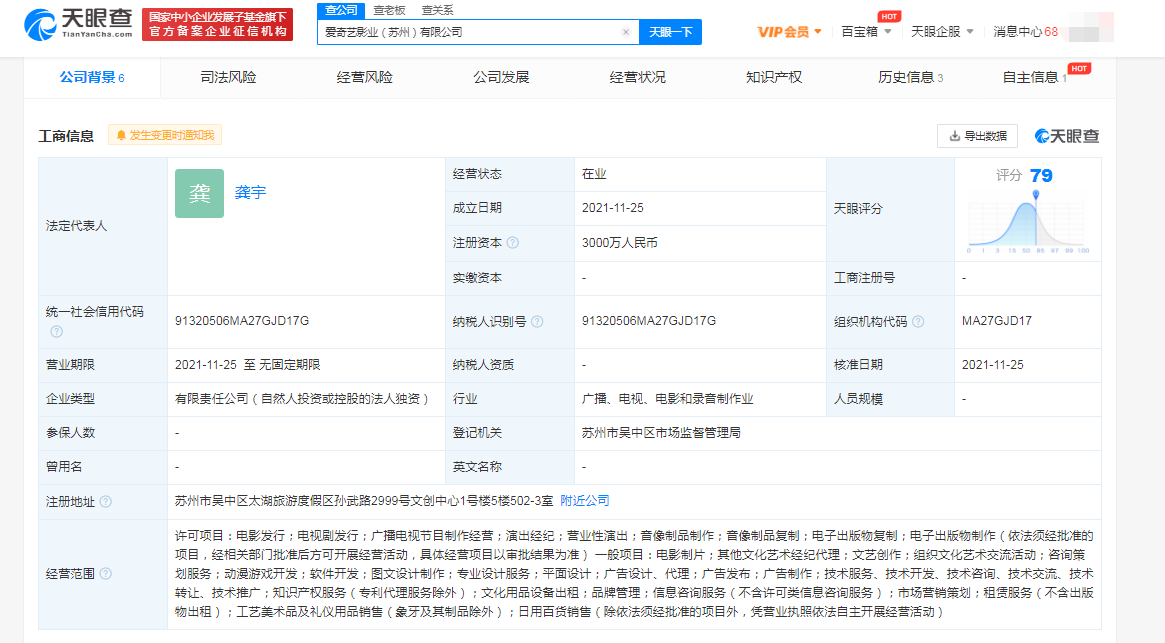
Task: Click the green 龚 avatar of the legal representative
Action: coord(199,193)
